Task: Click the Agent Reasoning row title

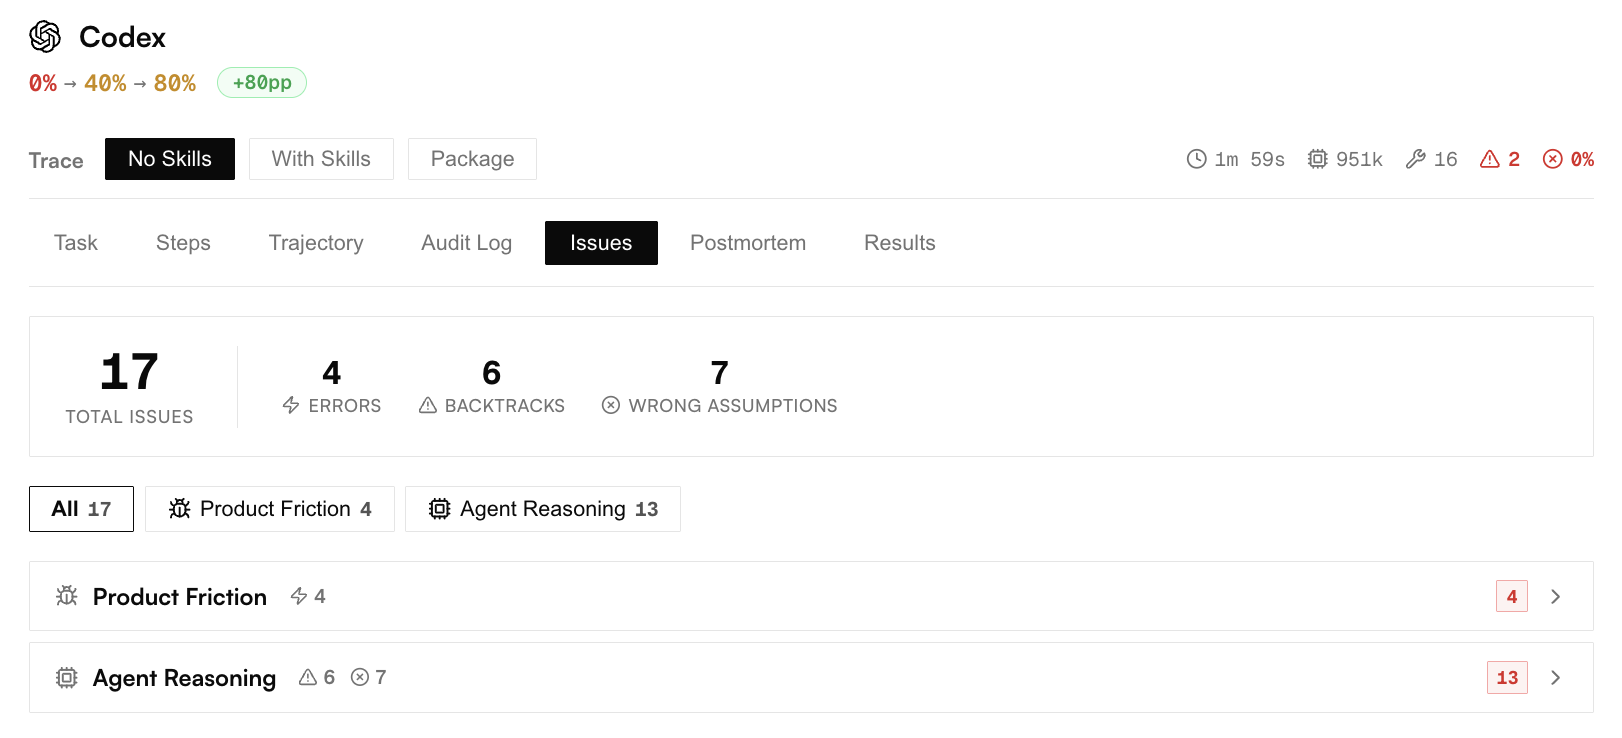Action: [184, 678]
